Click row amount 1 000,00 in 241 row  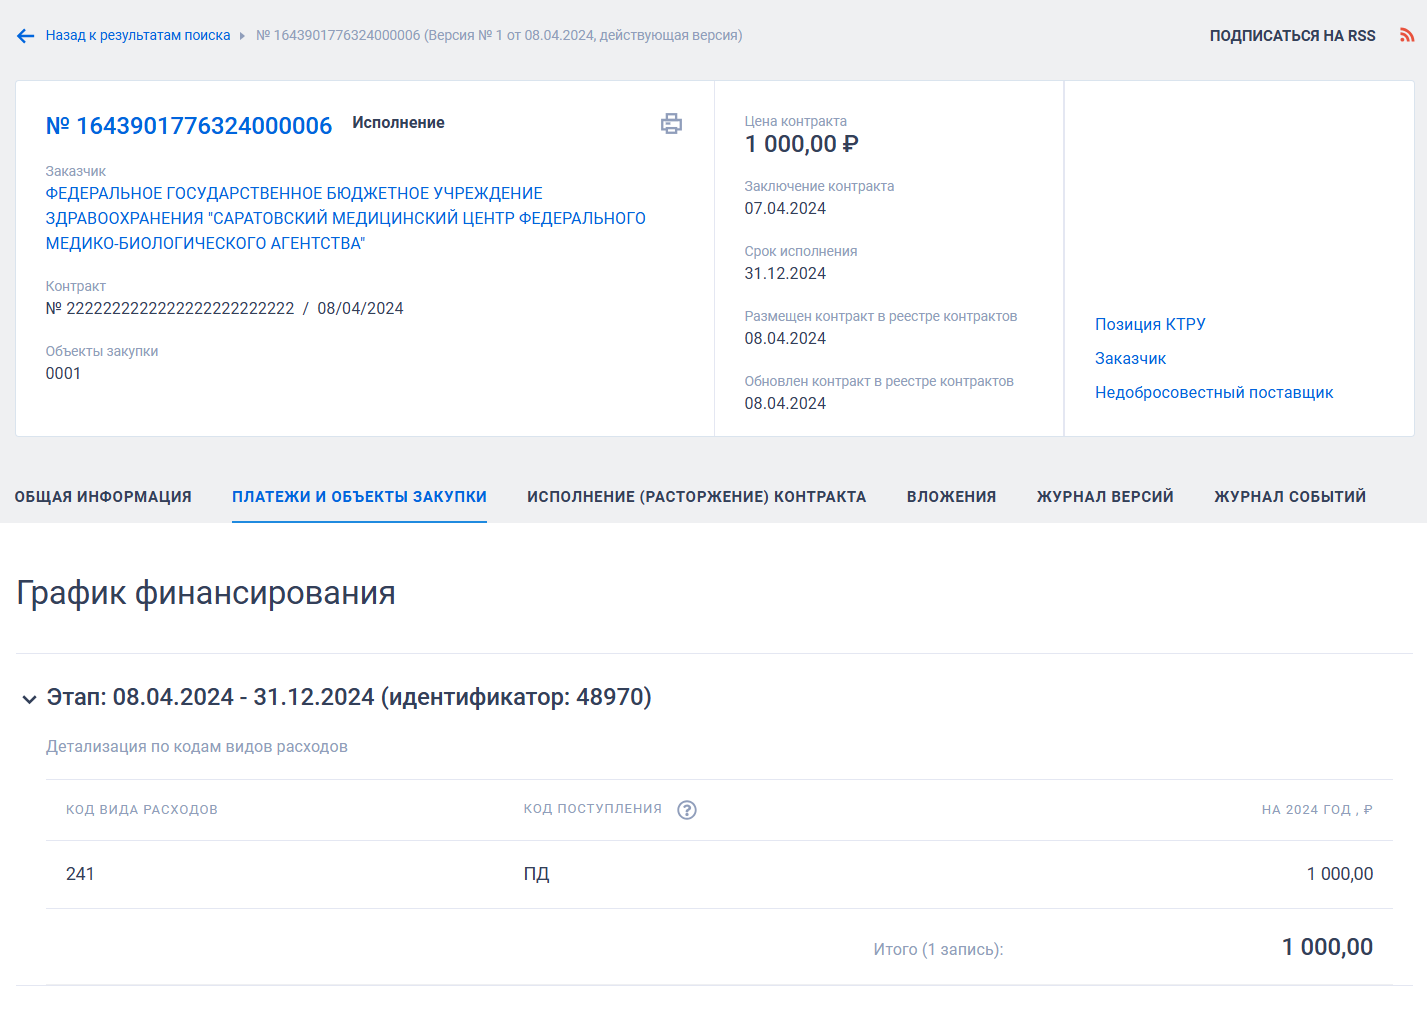(x=1339, y=874)
